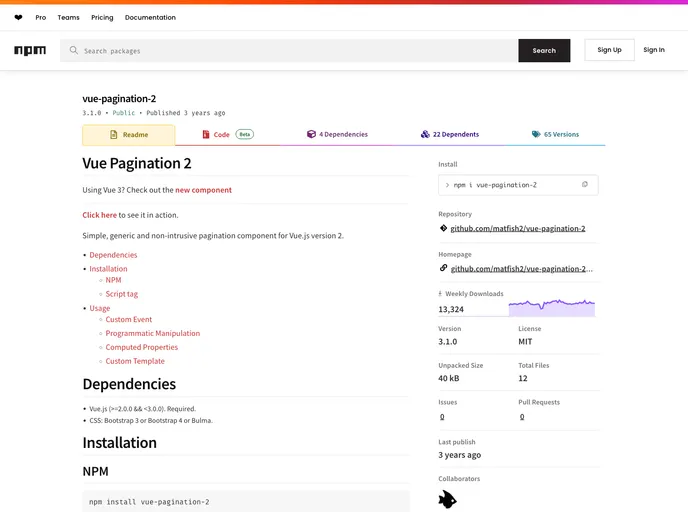Copy the npm install command

[x=584, y=185]
